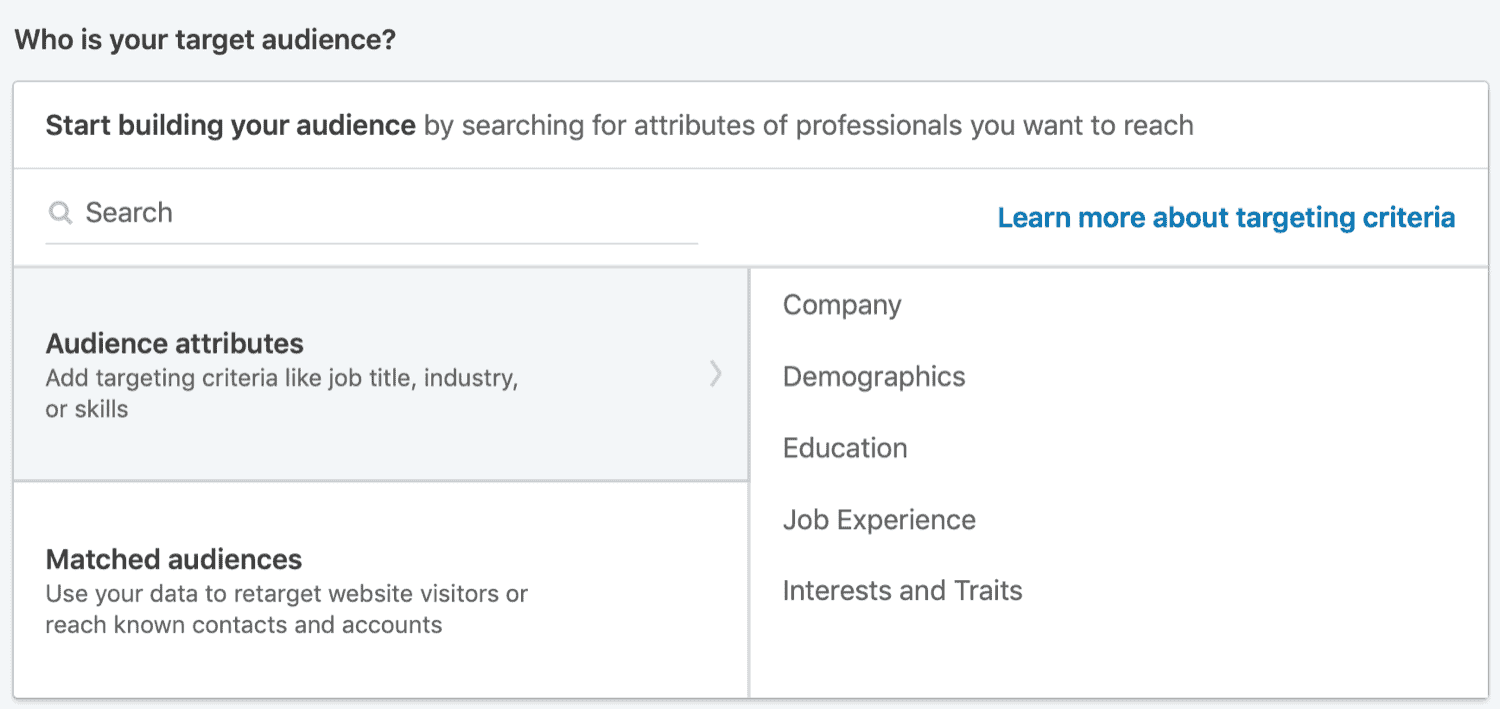The width and height of the screenshot is (1500, 709).
Task: Click the 'Use your data to retarget' description
Action: [x=287, y=594]
